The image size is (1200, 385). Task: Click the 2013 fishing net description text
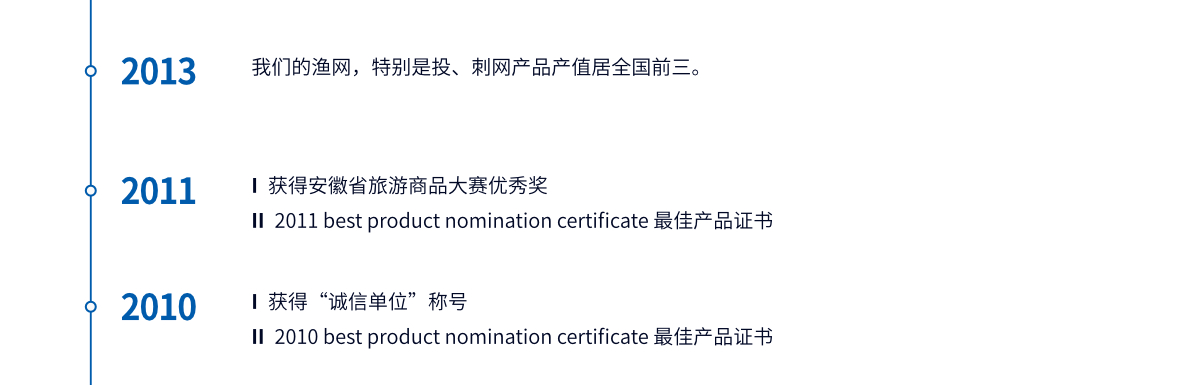coord(478,68)
